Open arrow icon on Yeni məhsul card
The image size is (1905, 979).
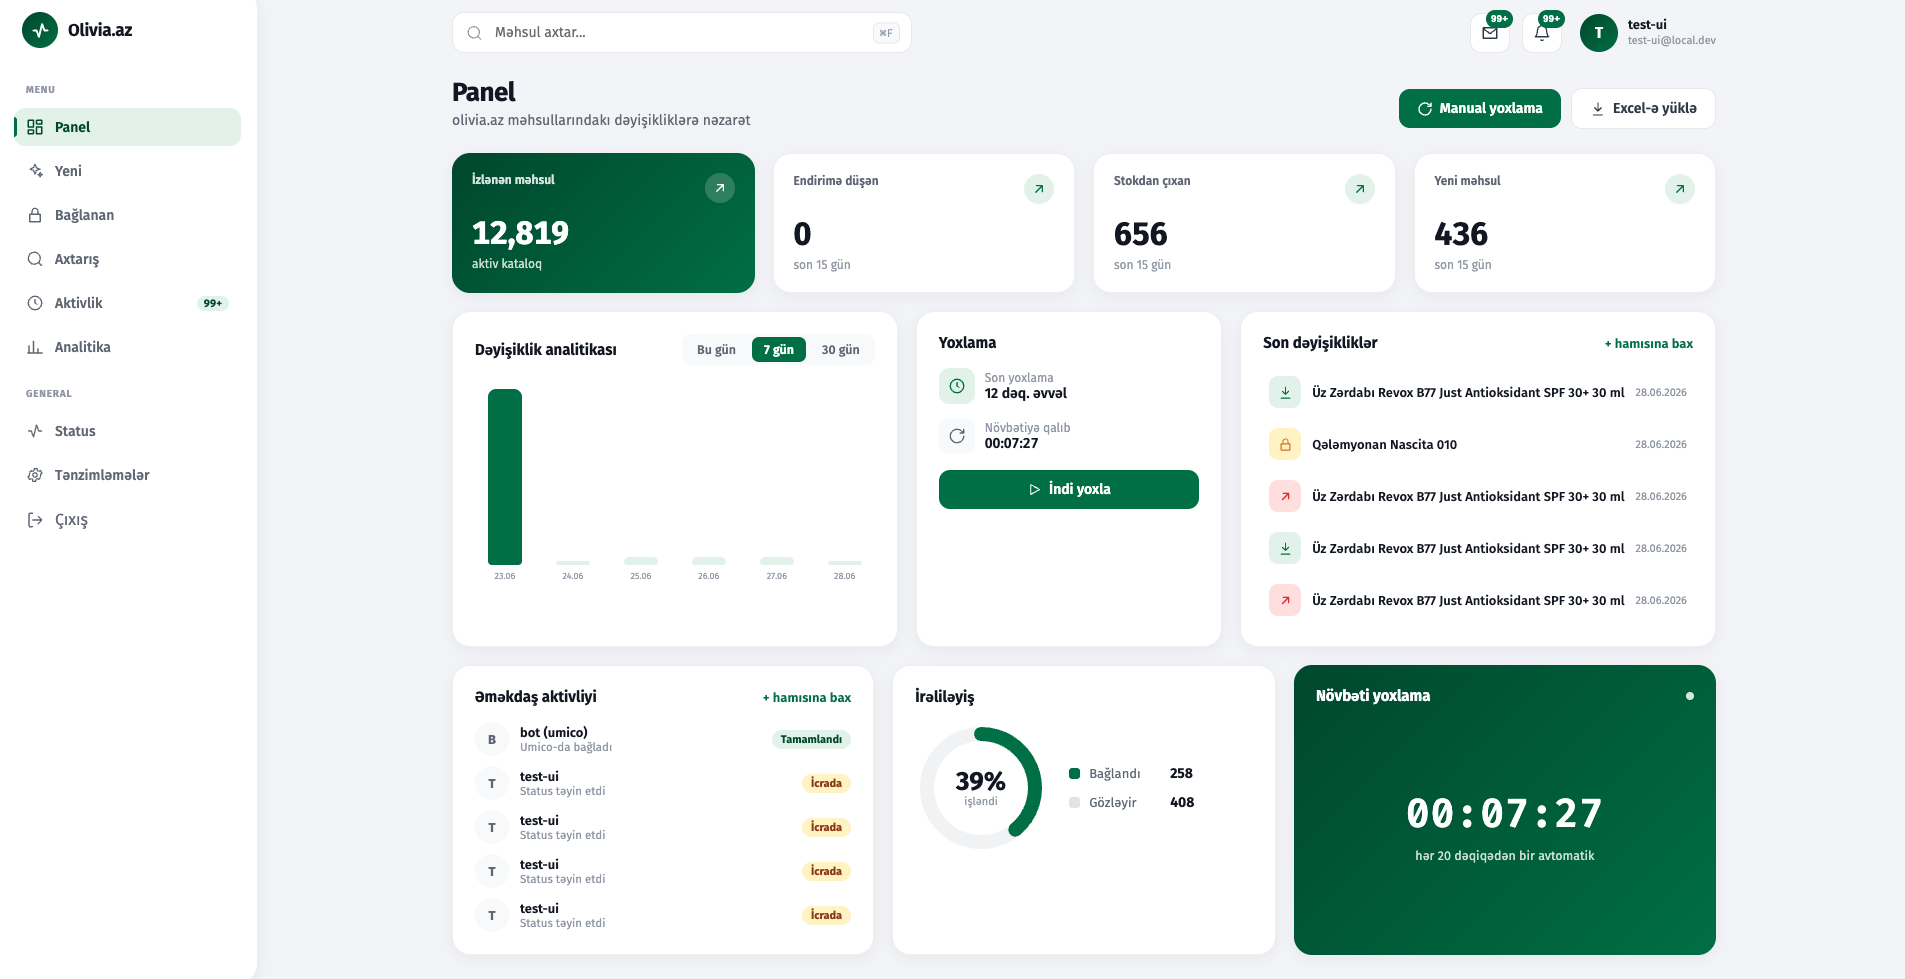click(x=1680, y=189)
